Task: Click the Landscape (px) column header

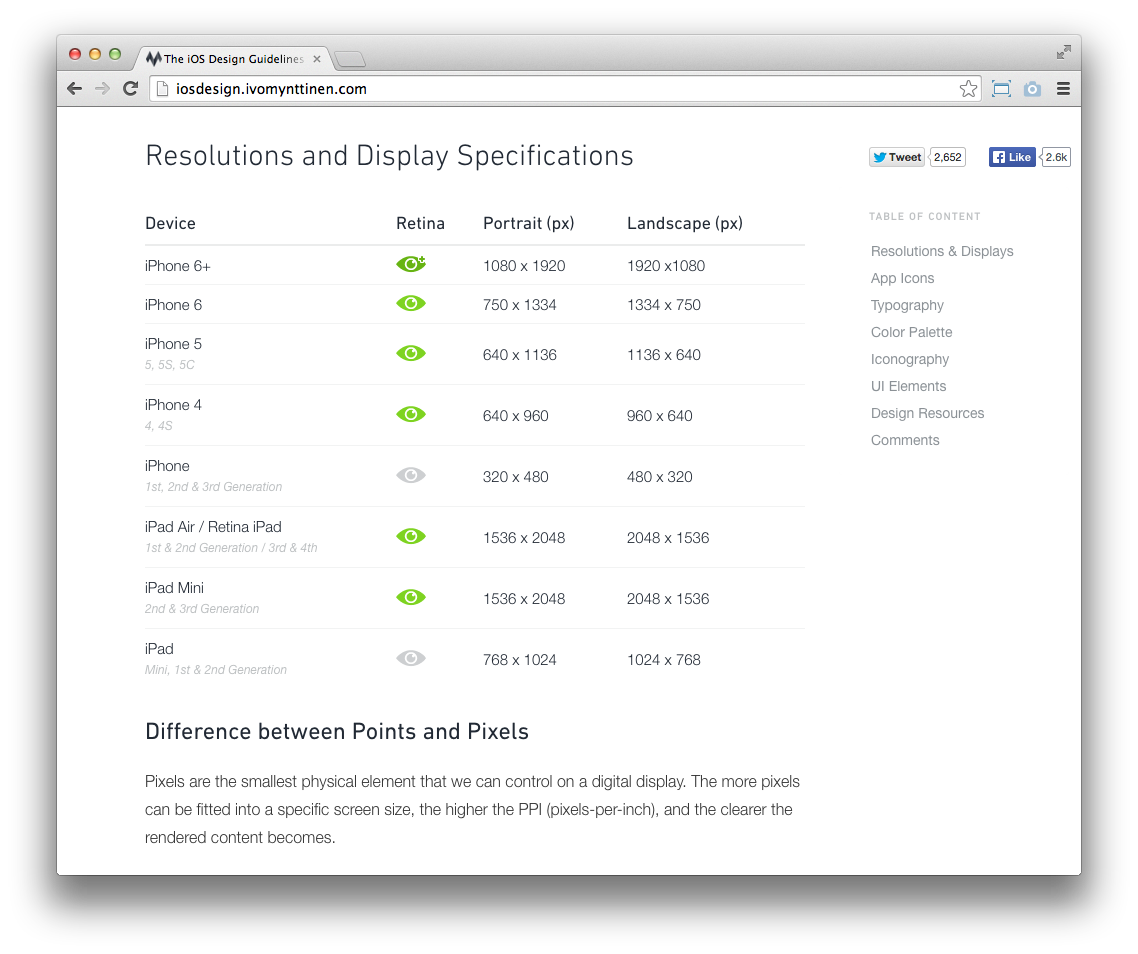Action: 684,223
